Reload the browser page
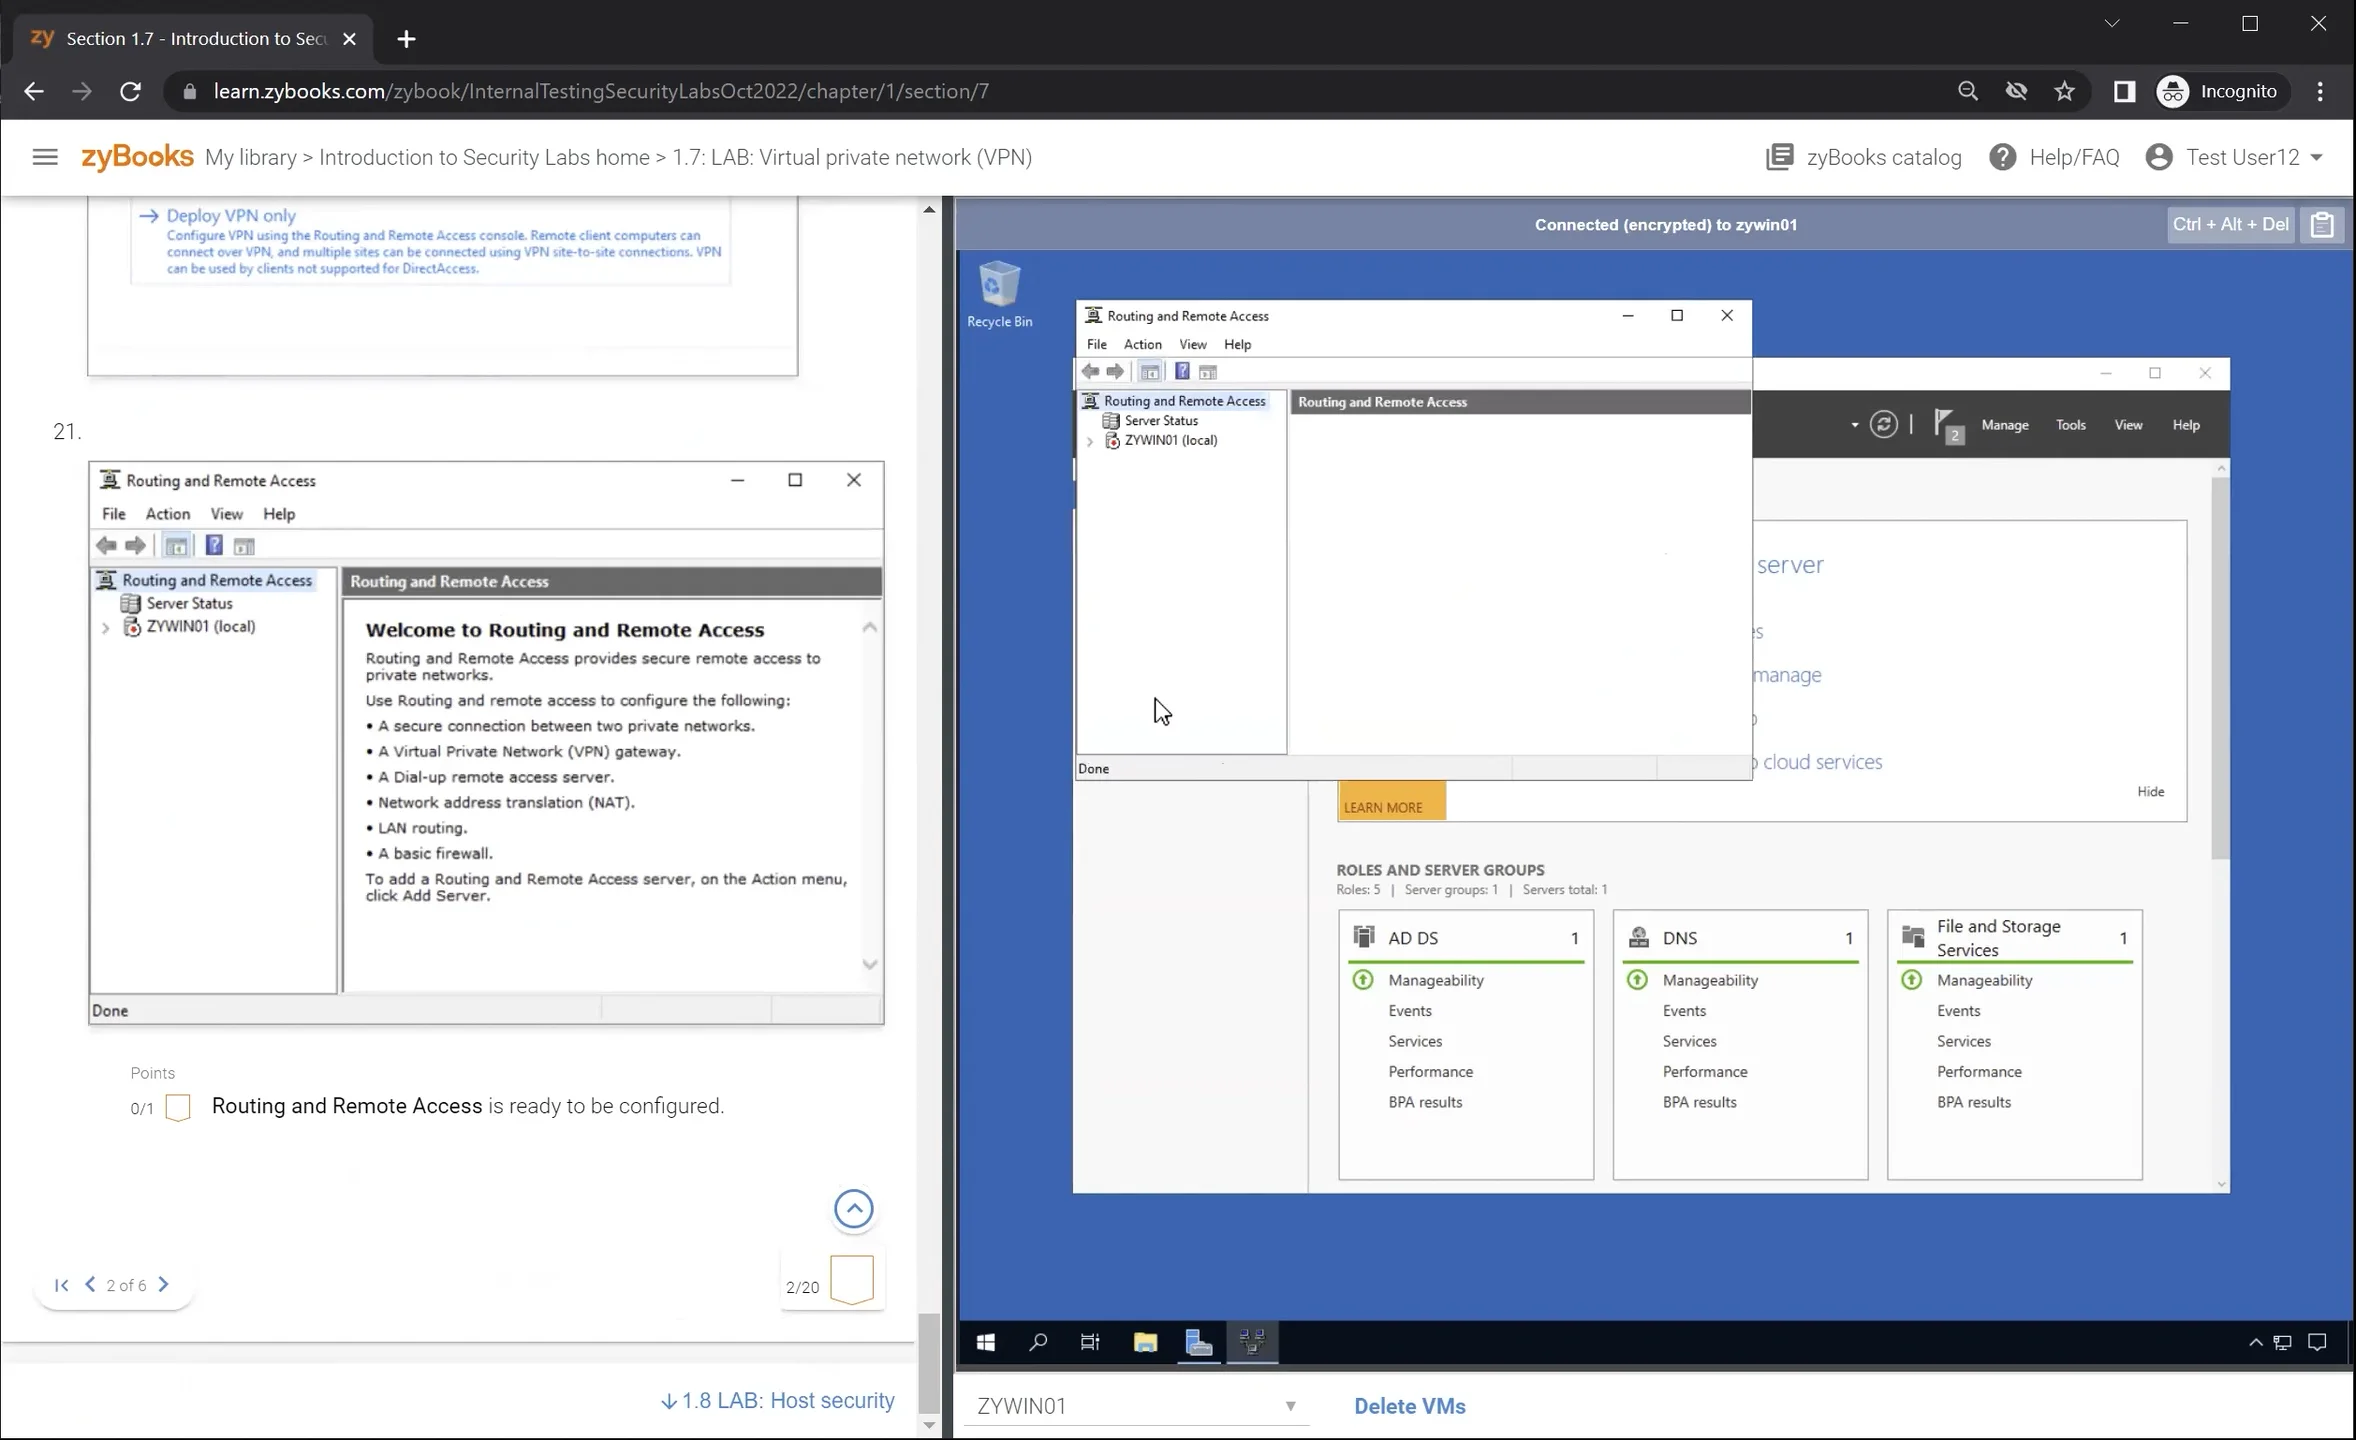This screenshot has width=2356, height=1440. (x=130, y=91)
